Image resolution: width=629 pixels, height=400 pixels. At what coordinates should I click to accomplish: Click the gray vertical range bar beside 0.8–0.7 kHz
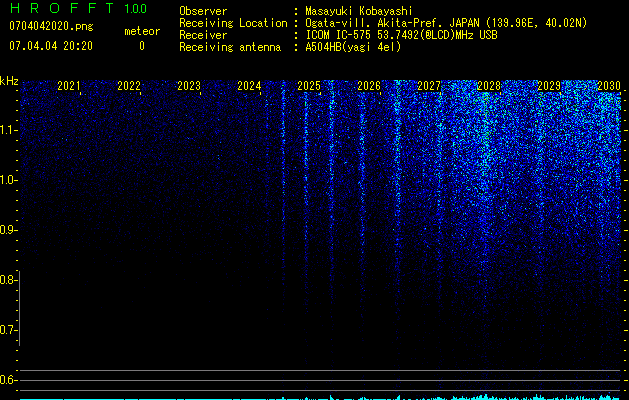click(x=19, y=308)
